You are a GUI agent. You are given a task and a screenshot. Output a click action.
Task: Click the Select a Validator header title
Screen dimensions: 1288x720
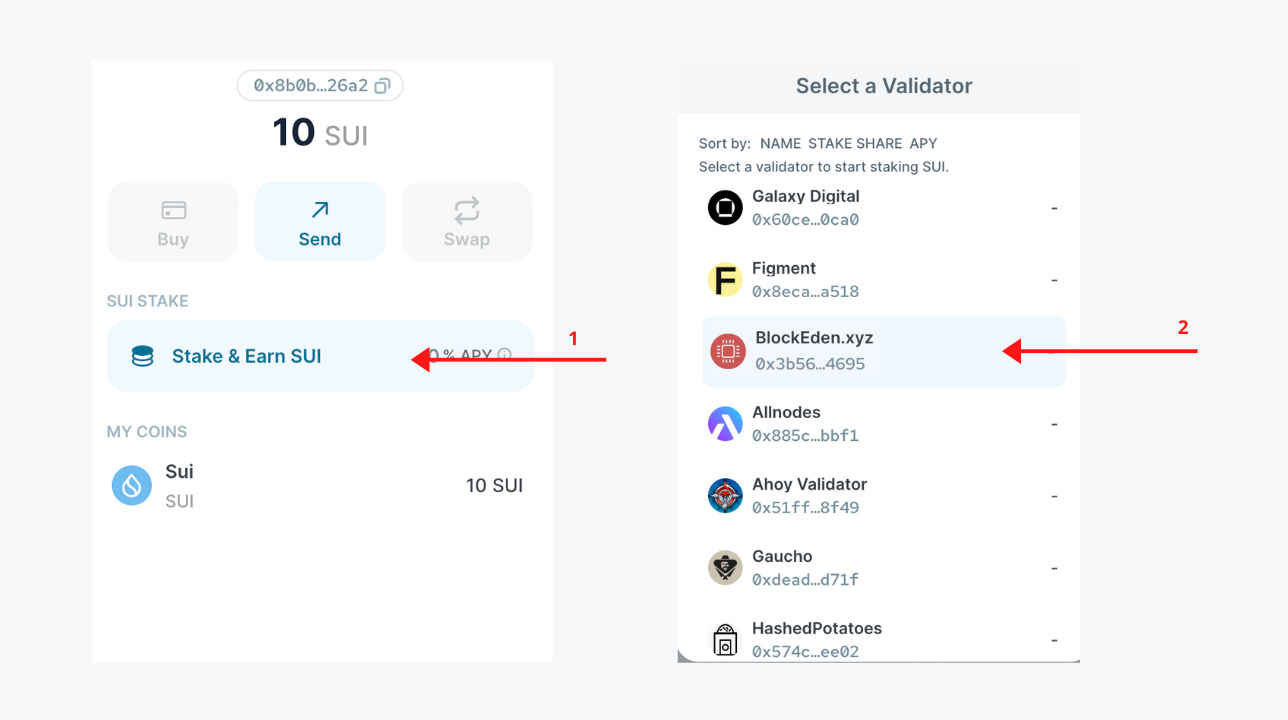click(x=884, y=86)
